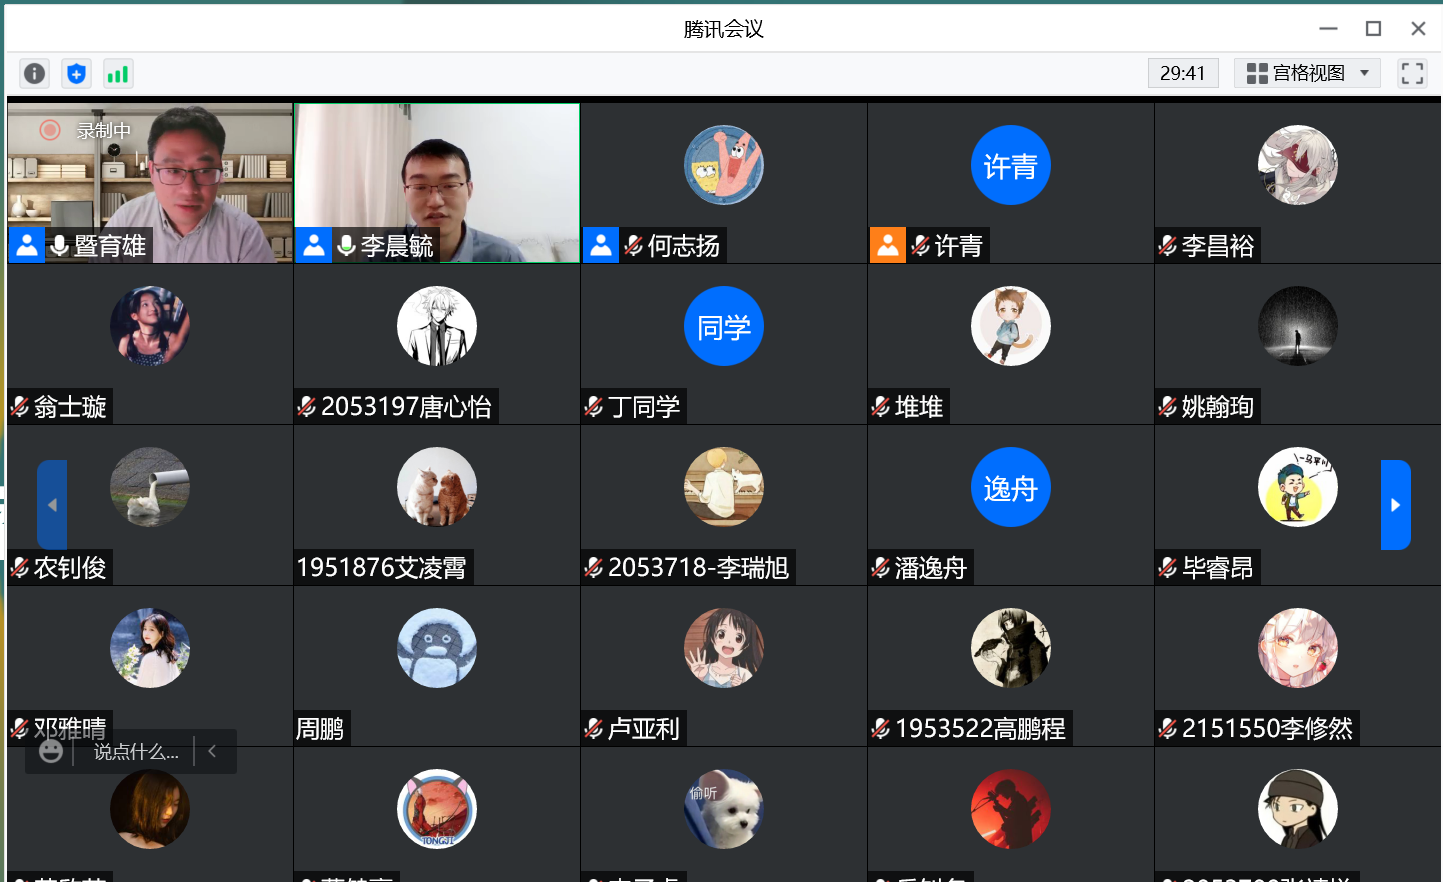Toggle muted mic icon for 李昌裕
Image resolution: width=1443 pixels, height=882 pixels.
pyautogui.click(x=1167, y=245)
